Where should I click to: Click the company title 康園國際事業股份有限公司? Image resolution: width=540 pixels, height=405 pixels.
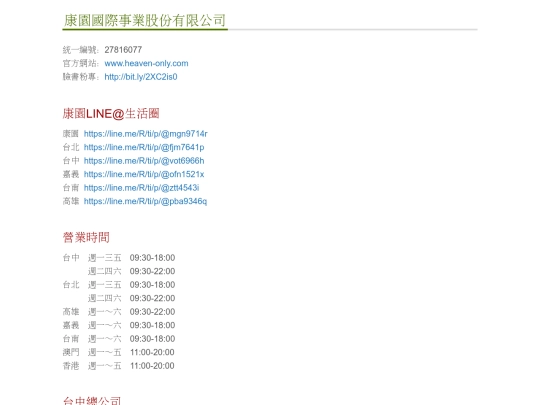[145, 20]
